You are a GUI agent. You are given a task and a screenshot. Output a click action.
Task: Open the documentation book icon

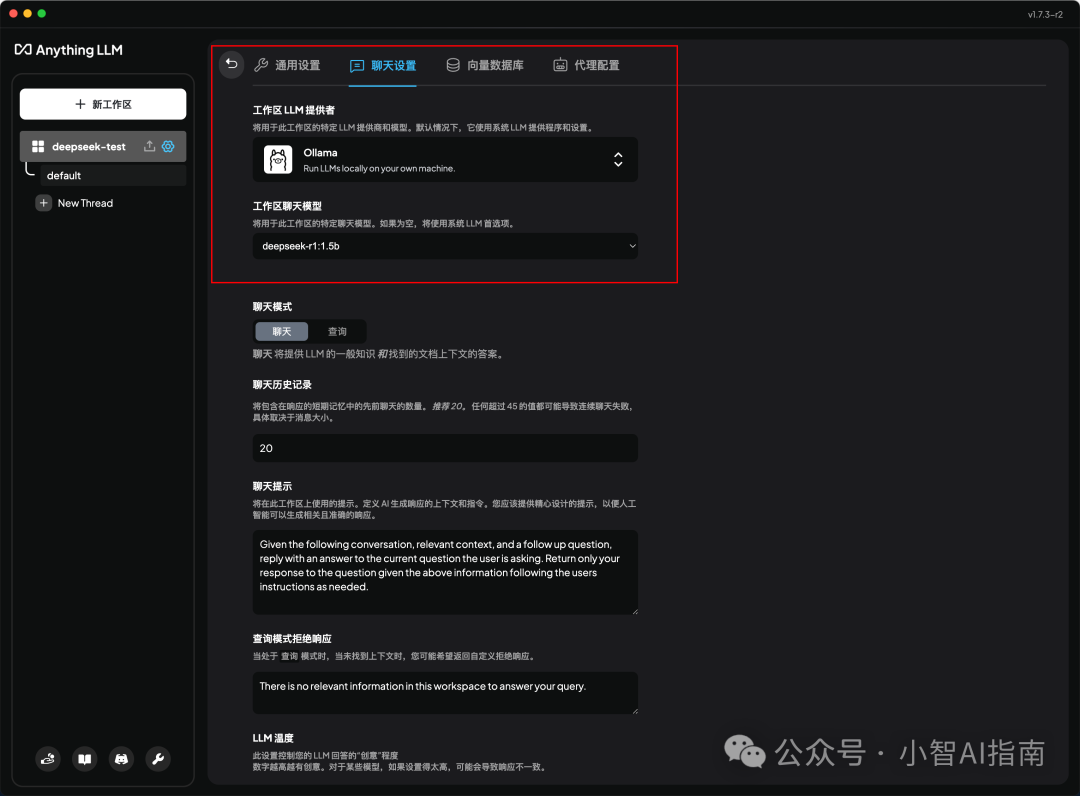[x=85, y=759]
